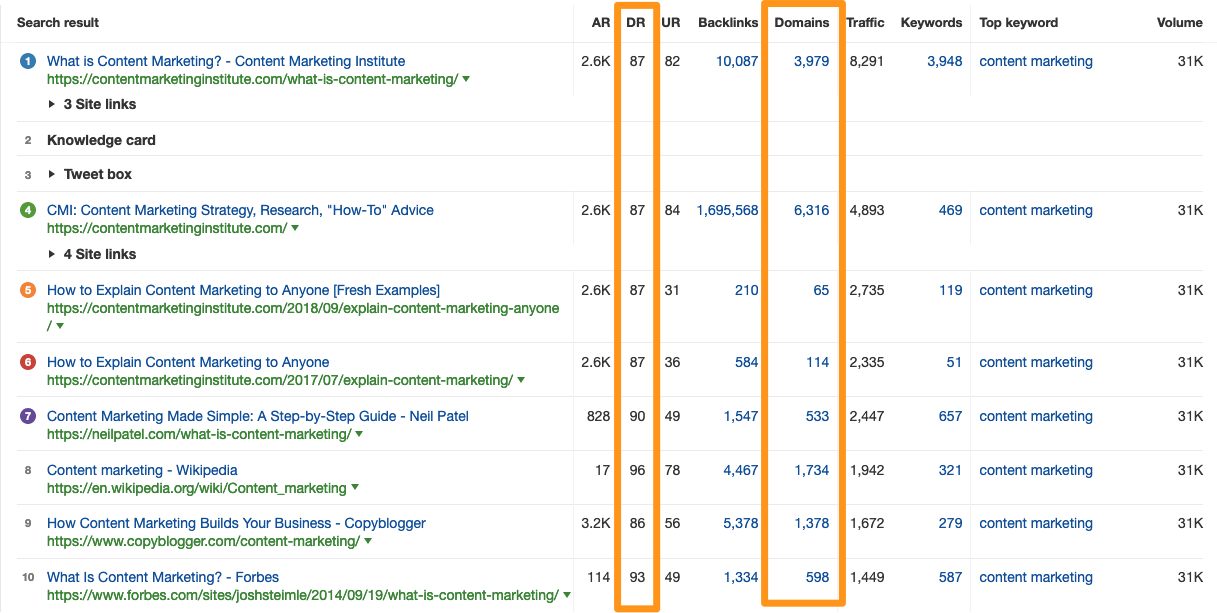Click the blue position 1 badge
The height and width of the screenshot is (613, 1217).
pyautogui.click(x=27, y=61)
